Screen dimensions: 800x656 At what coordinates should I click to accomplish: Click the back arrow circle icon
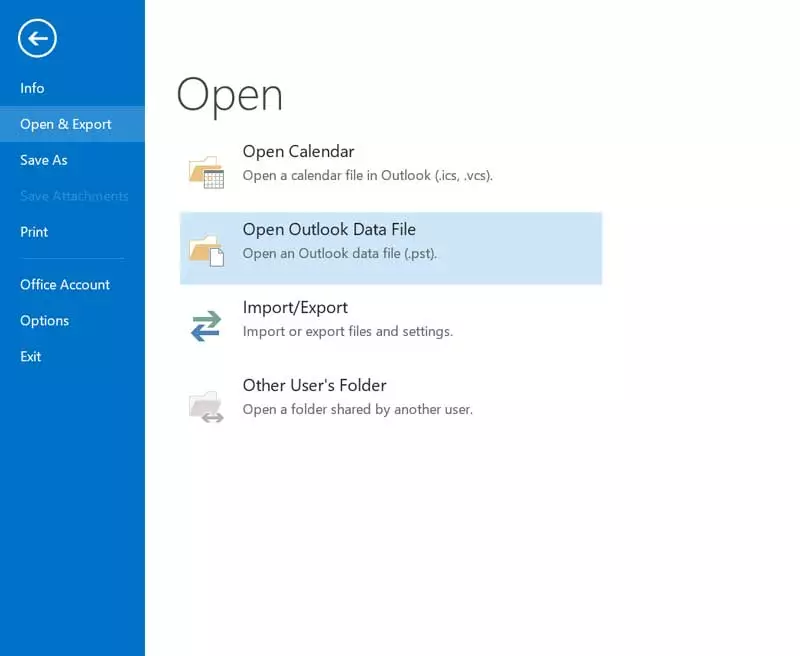click(37, 39)
